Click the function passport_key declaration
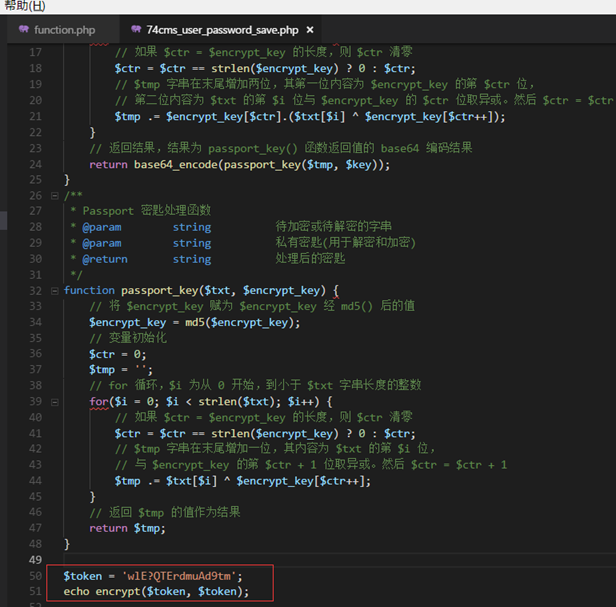The image size is (616, 607). [201, 291]
